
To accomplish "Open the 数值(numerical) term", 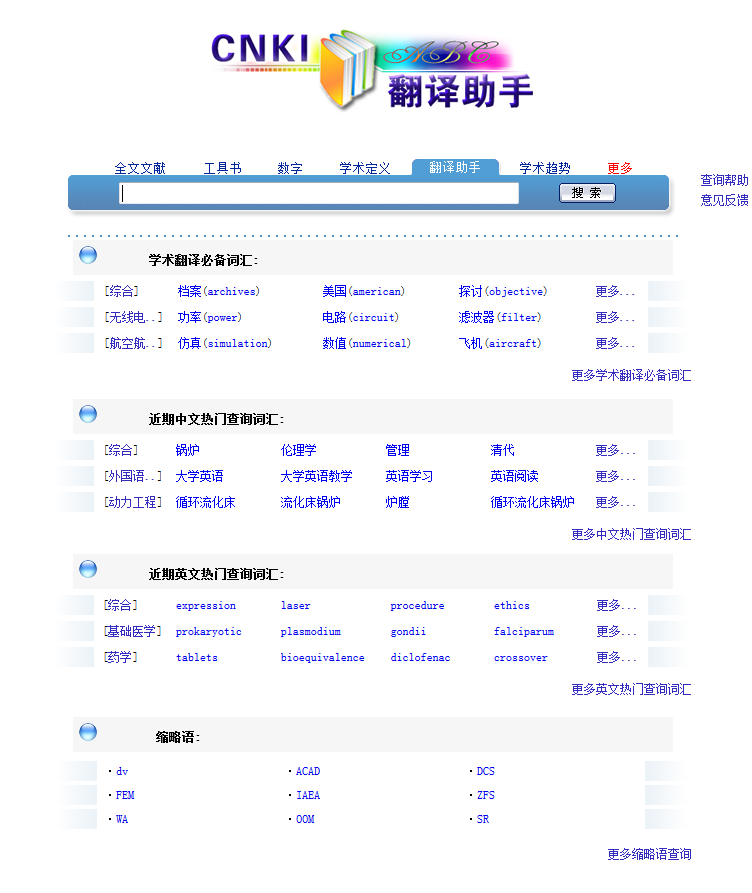I will click(366, 343).
